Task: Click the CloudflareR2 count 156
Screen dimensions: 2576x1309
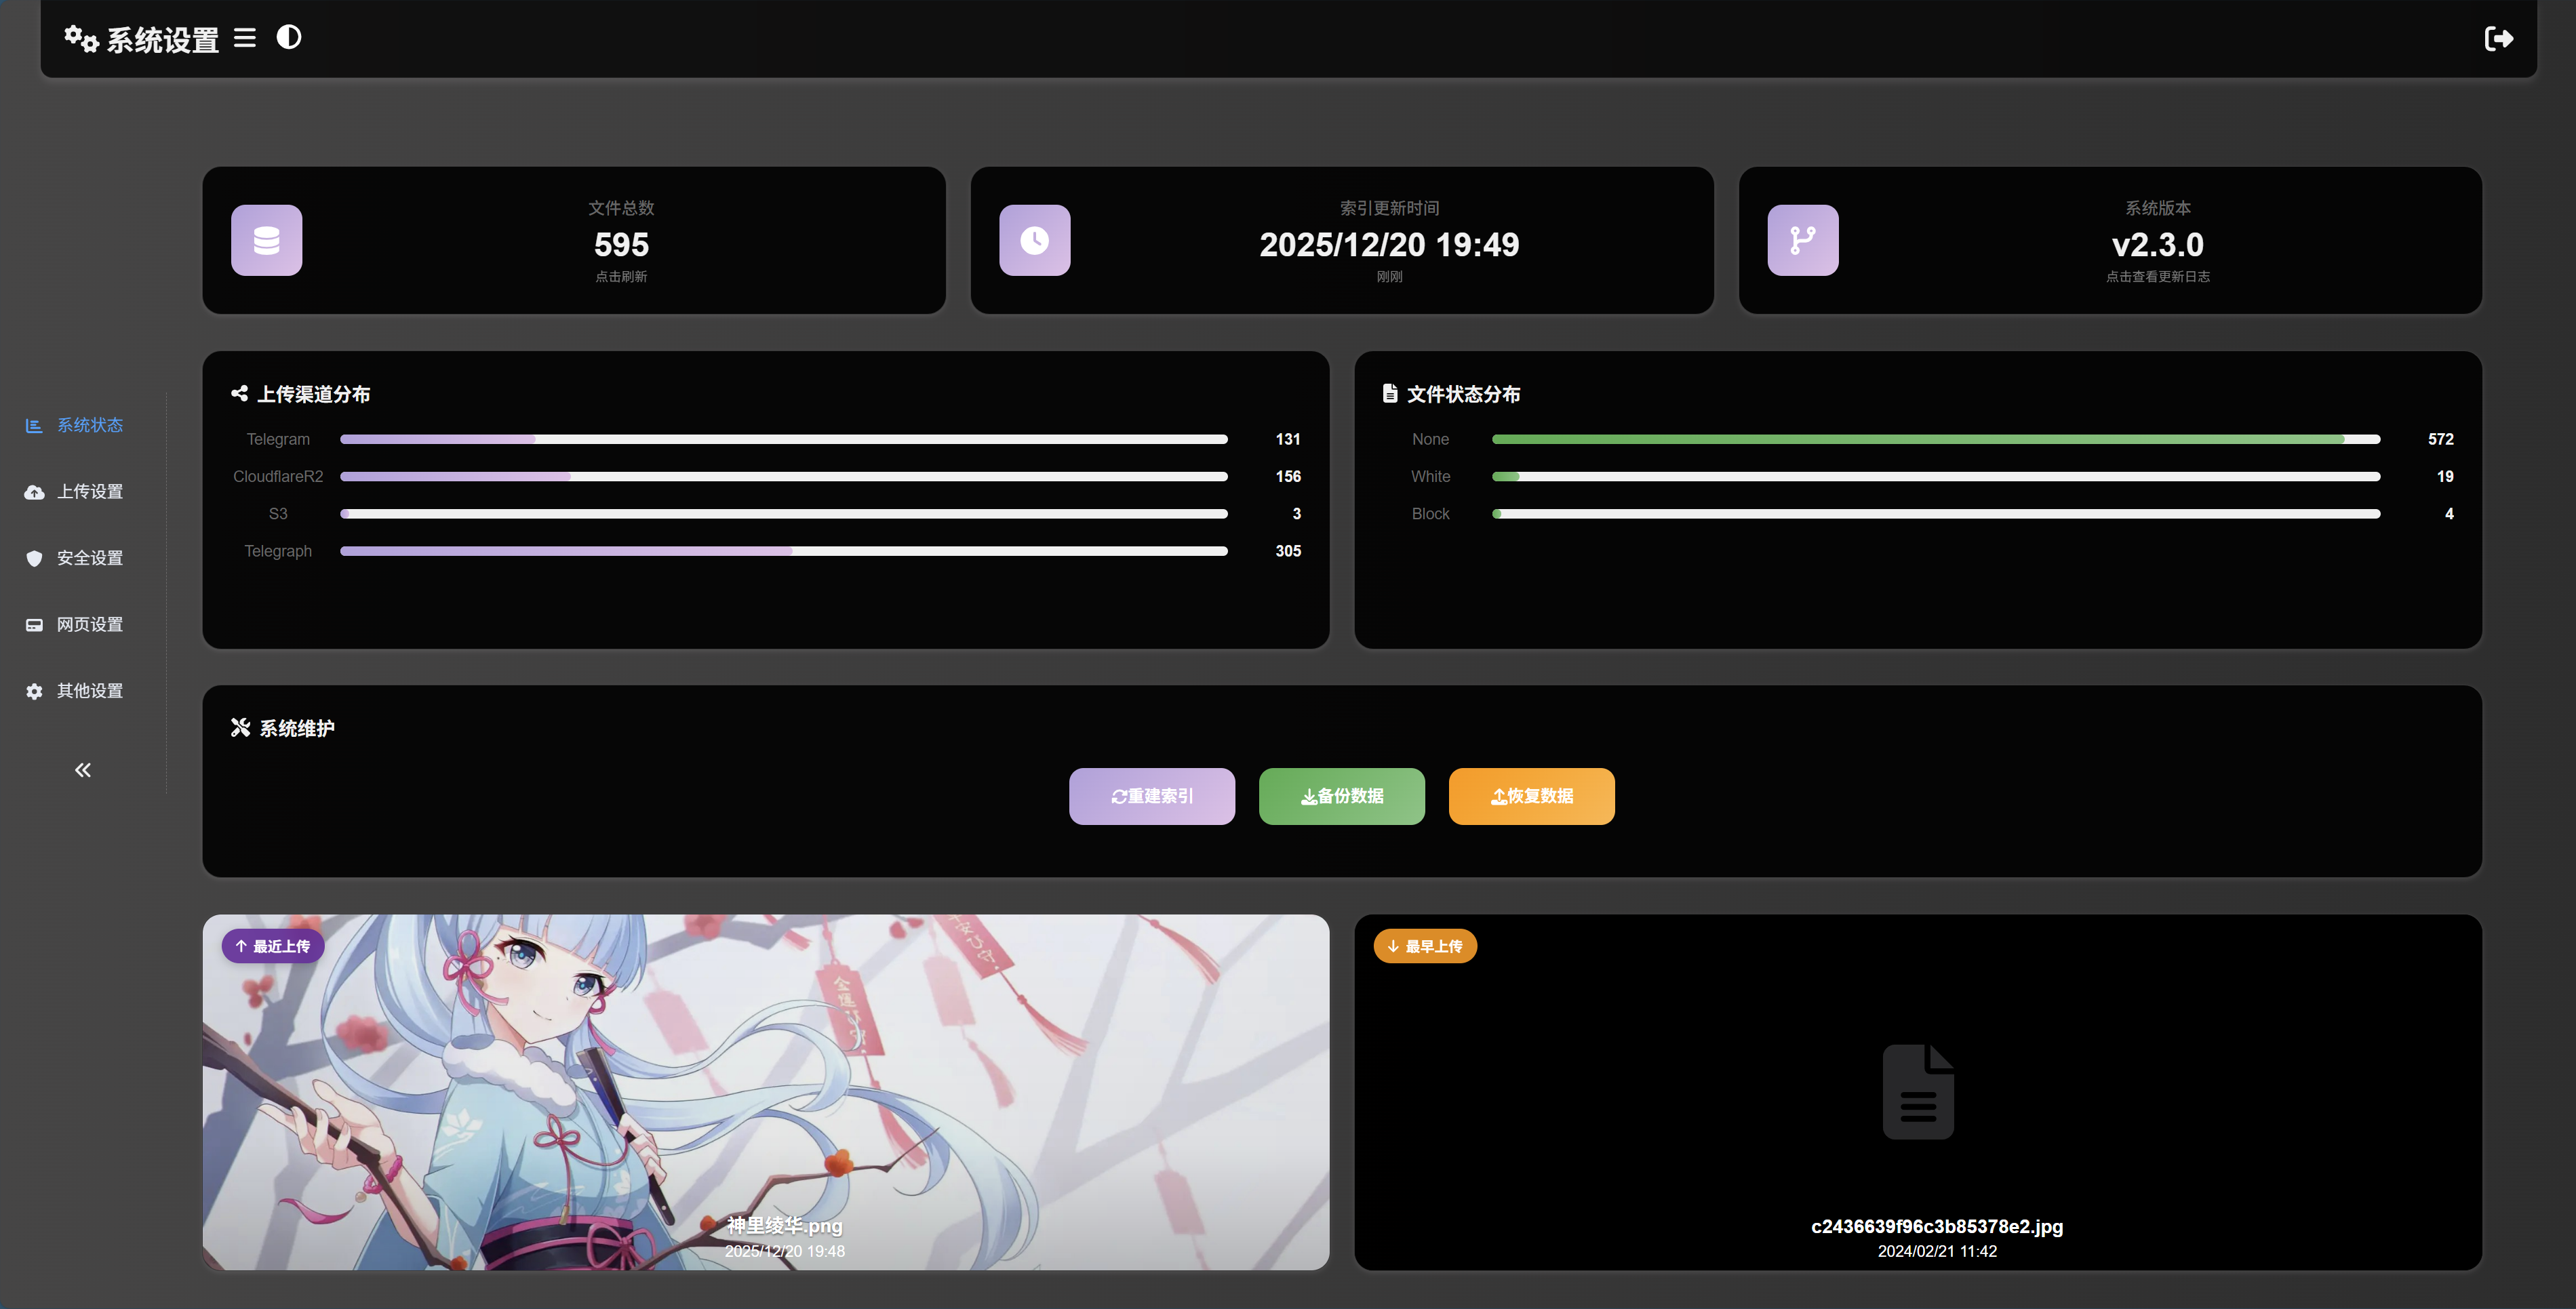Action: [1288, 477]
